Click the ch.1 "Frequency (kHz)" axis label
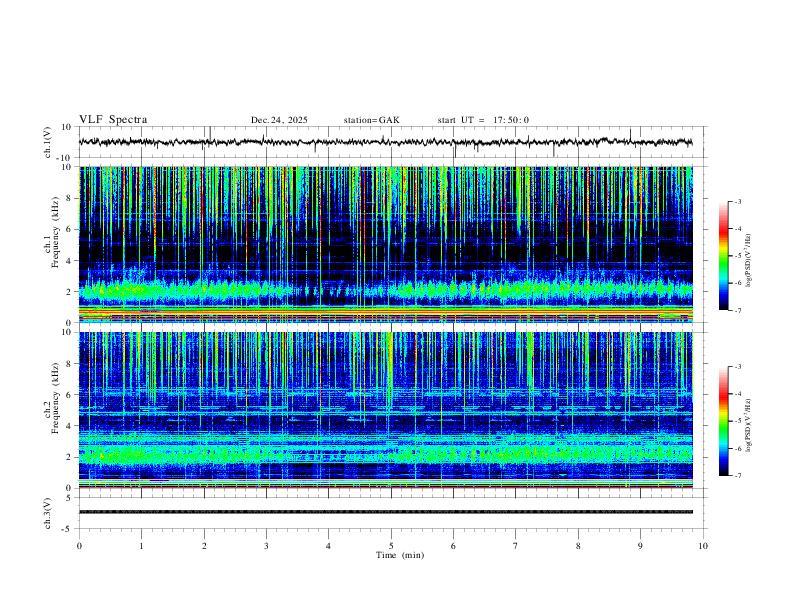The height and width of the screenshot is (612, 792). tap(56, 232)
